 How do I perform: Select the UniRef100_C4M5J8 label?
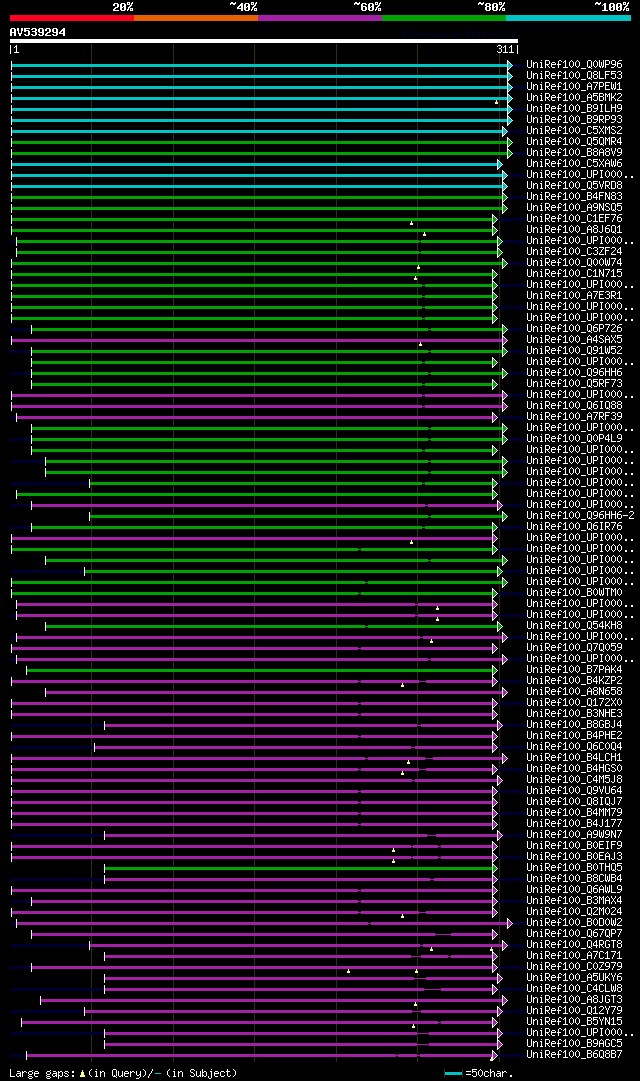(574, 780)
